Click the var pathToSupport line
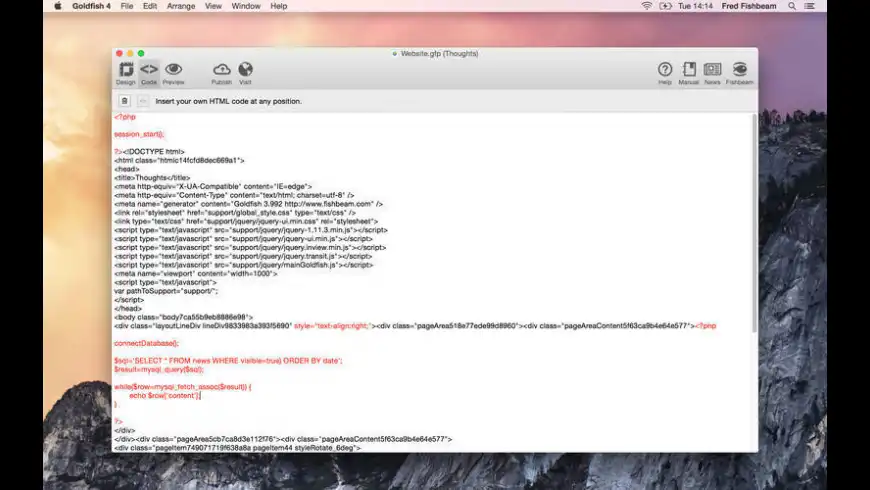 coord(166,291)
